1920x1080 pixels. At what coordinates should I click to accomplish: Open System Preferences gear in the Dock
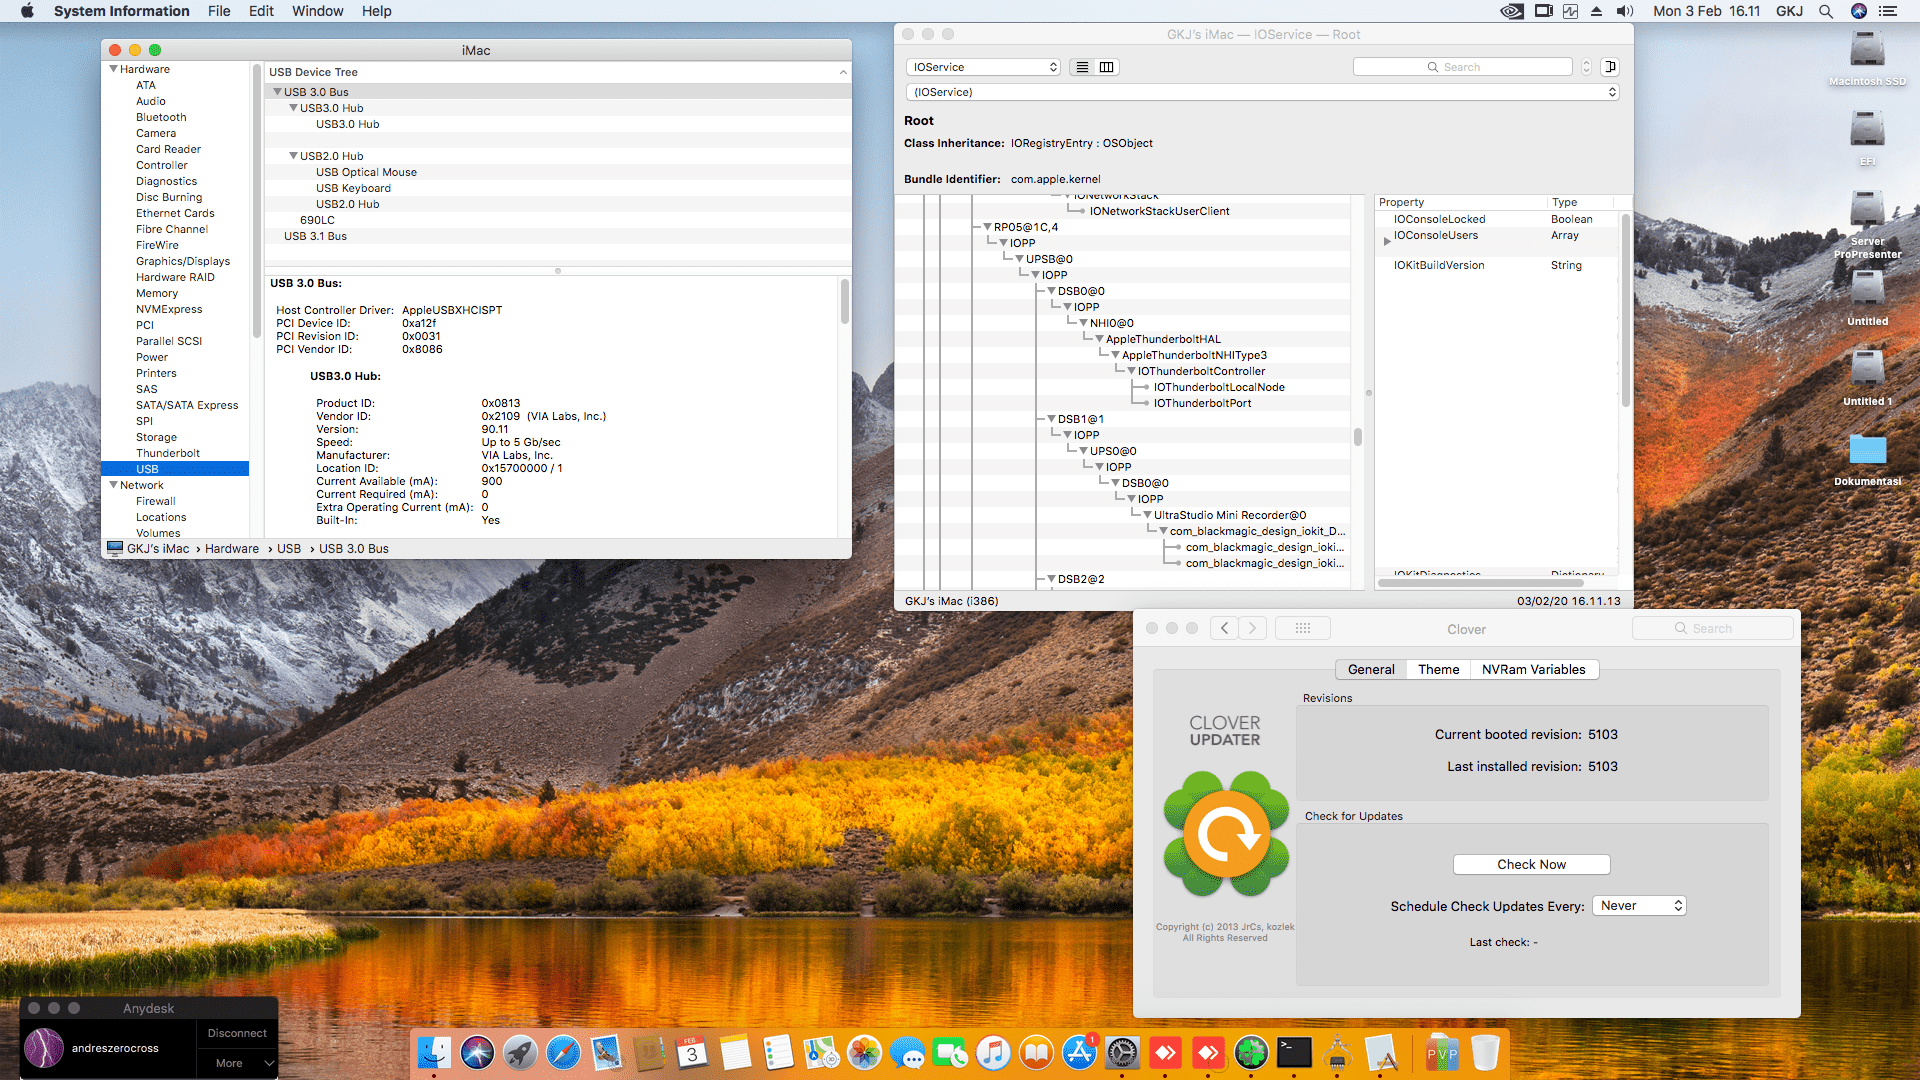(x=1122, y=1053)
